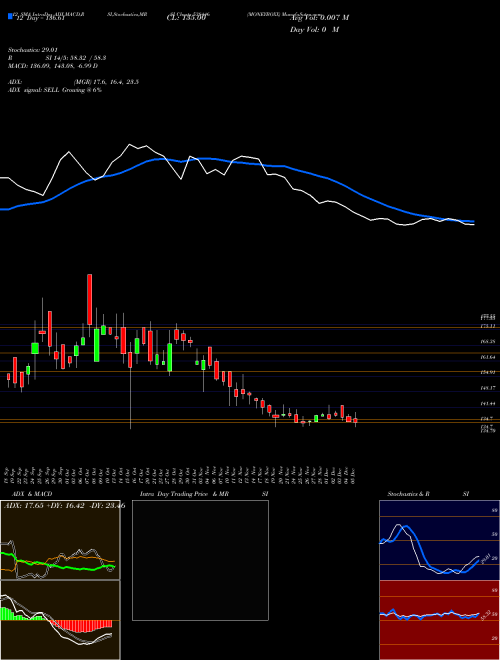Click the 'SI 14/3: 38.32 / 58.3' reading
Viewport: 500px width, 660px height.
[x=76, y=58]
